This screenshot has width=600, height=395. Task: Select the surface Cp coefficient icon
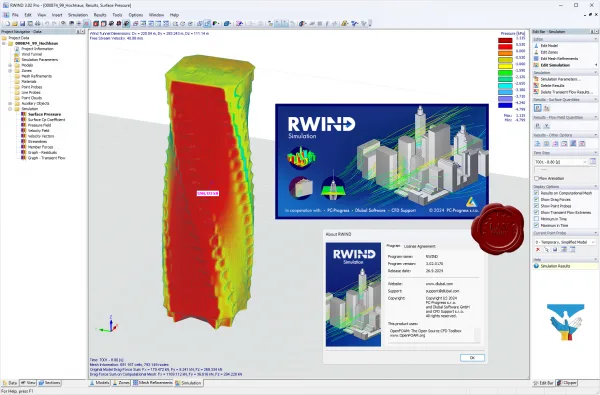[546, 108]
